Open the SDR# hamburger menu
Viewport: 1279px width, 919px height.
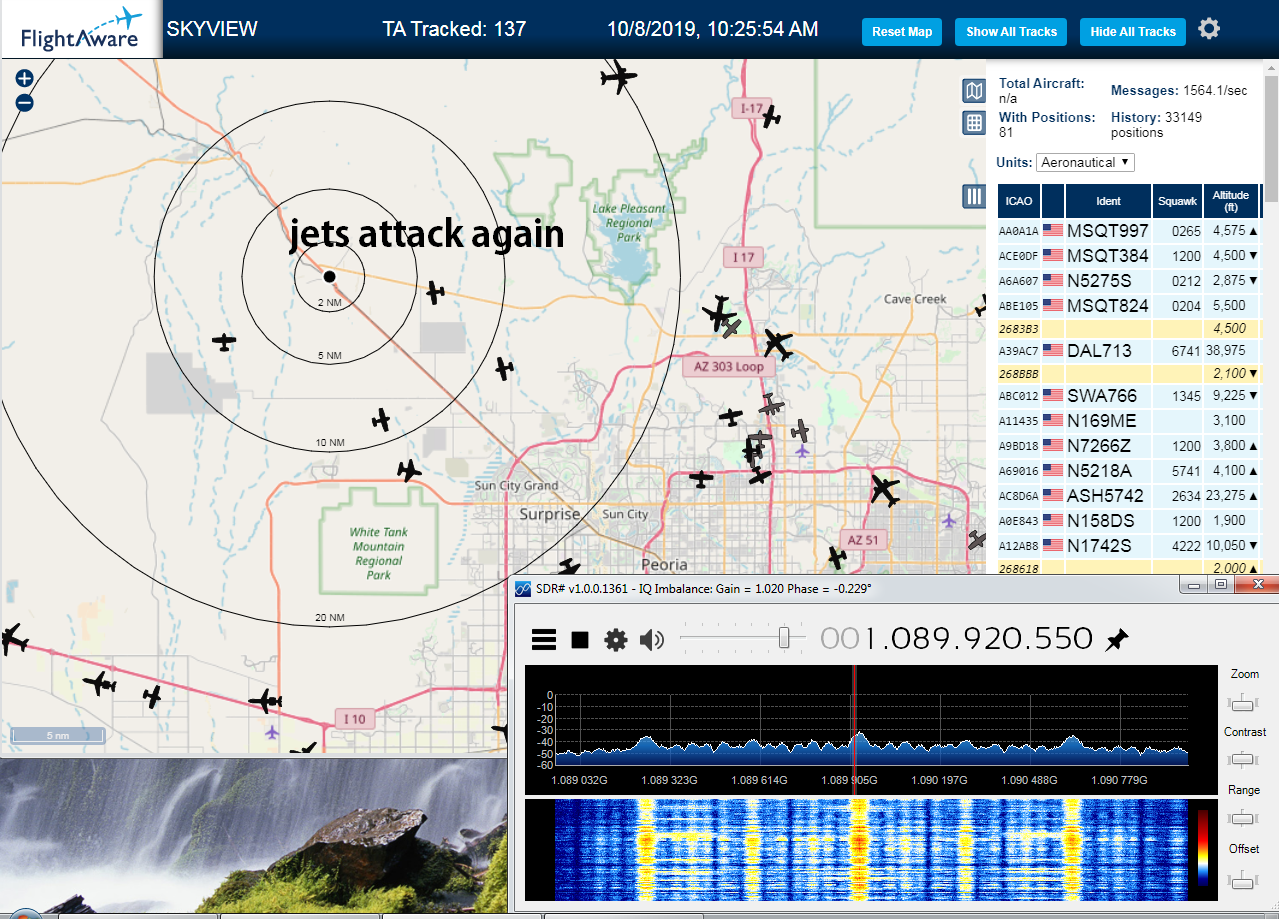pyautogui.click(x=543, y=640)
